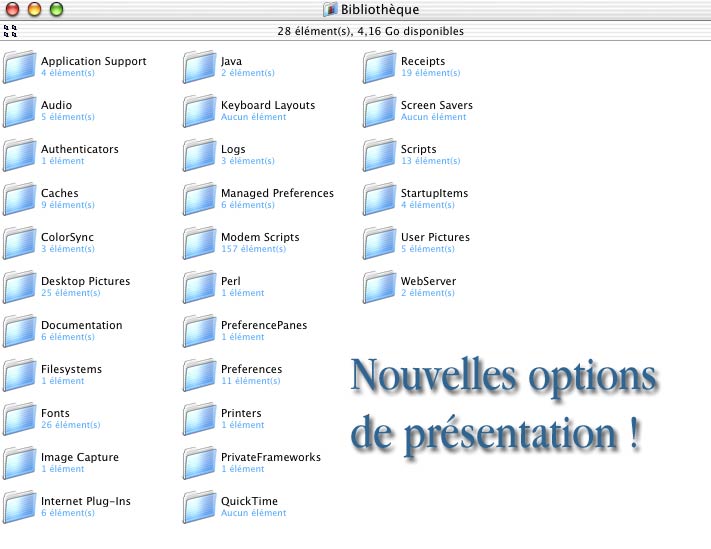This screenshot has width=711, height=549.
Task: Select the ColorSync folder icon
Action: (19, 243)
